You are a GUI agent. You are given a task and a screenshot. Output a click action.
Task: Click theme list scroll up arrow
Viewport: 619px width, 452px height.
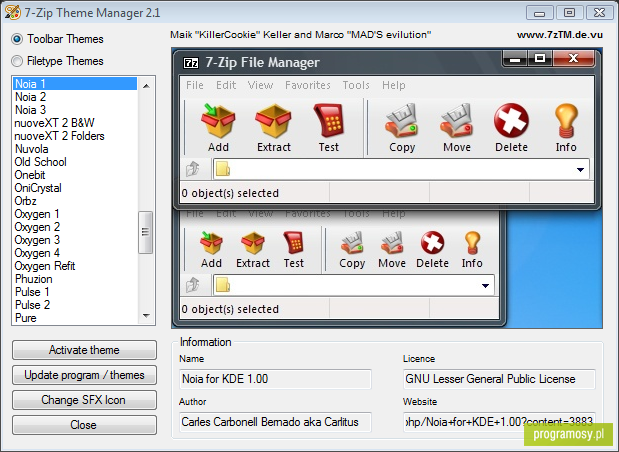tap(146, 86)
